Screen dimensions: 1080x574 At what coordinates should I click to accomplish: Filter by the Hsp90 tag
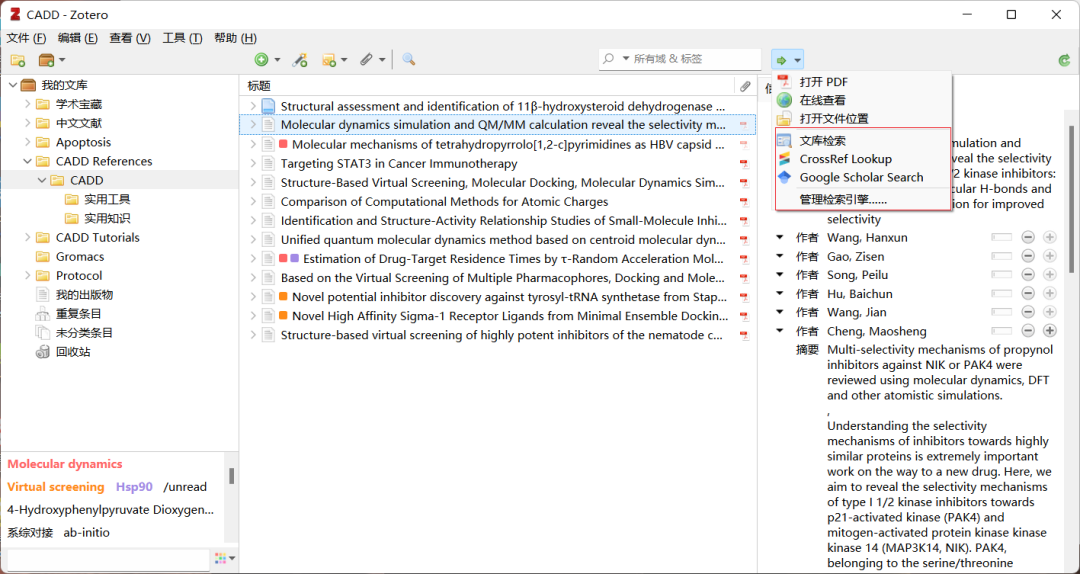134,487
